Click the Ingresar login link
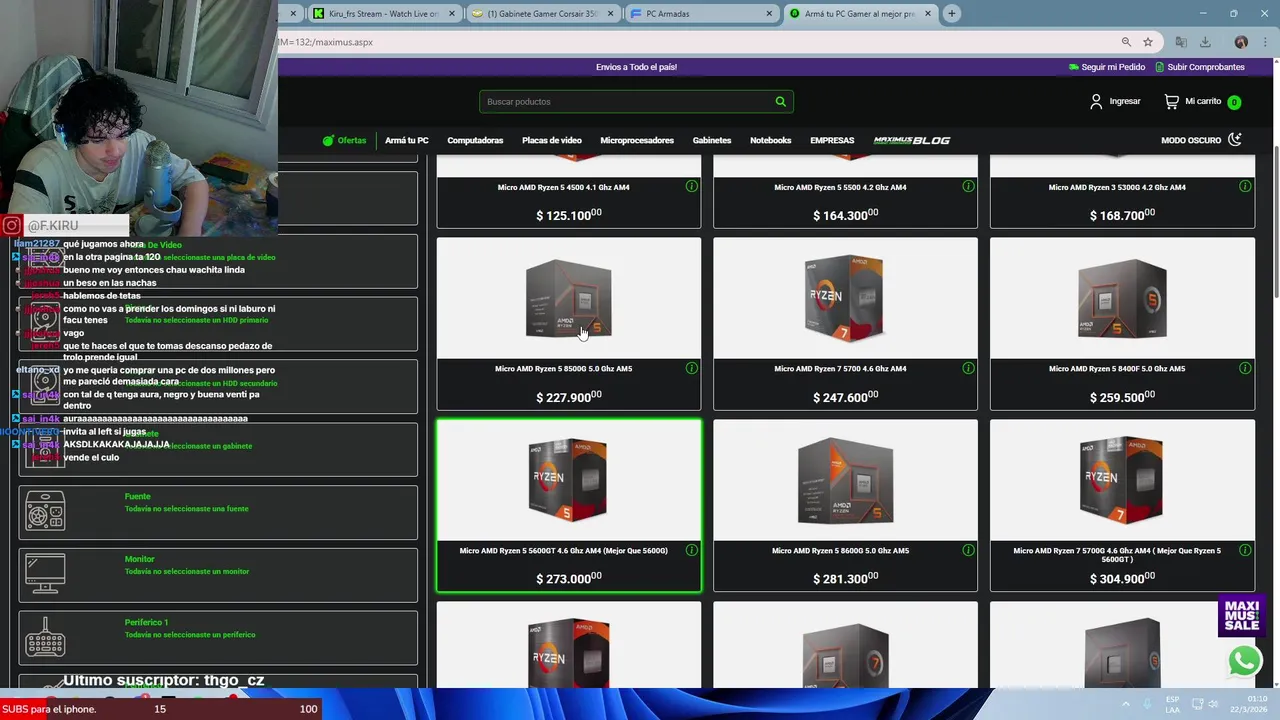 [x=1124, y=101]
